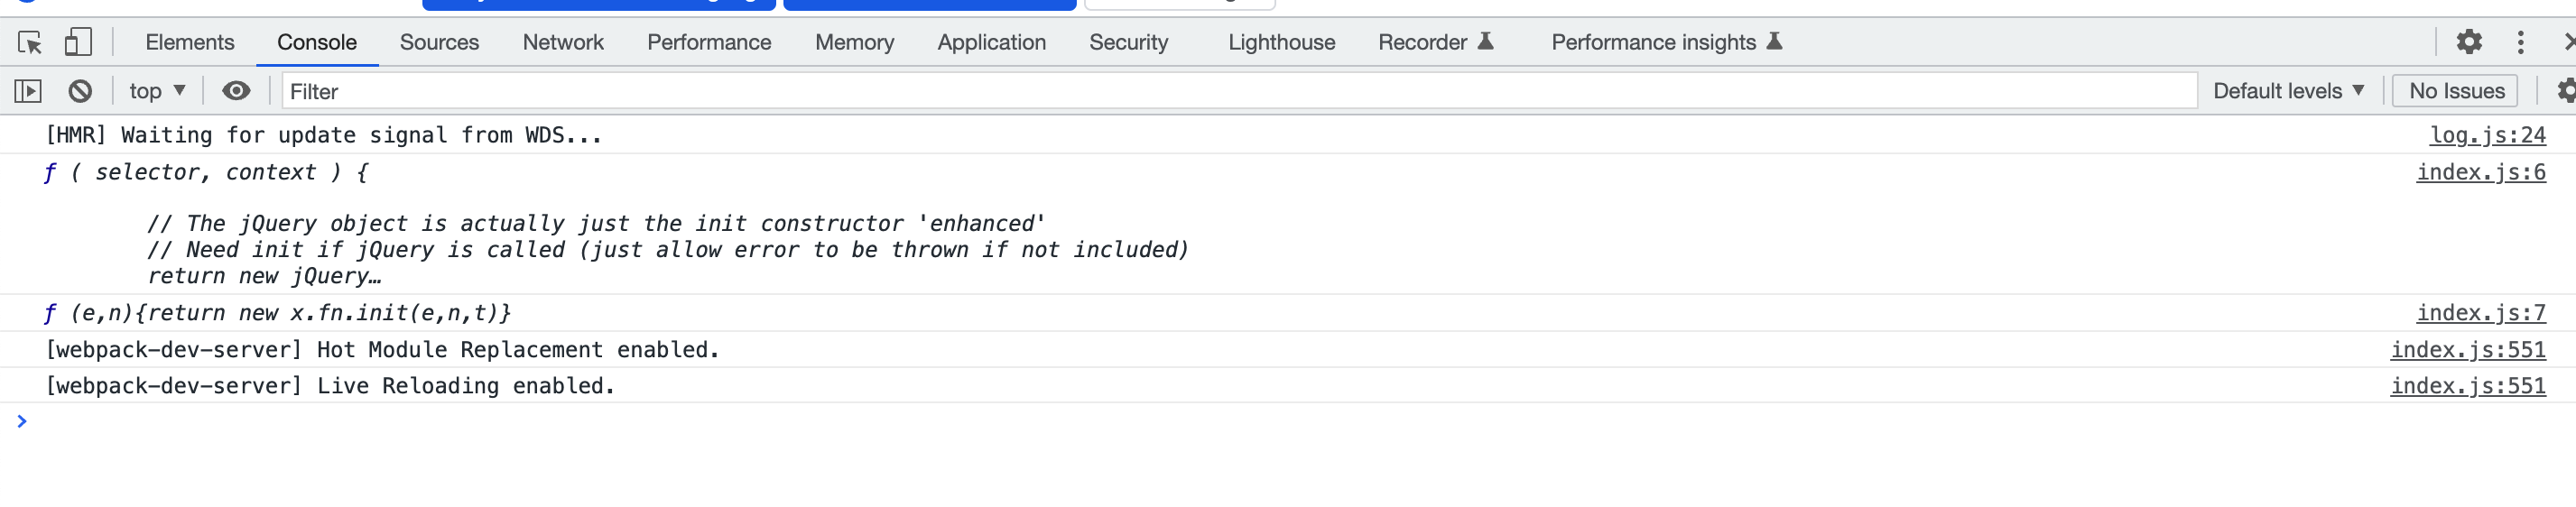
Task: Expand the Default levels dropdown
Action: tap(2288, 91)
